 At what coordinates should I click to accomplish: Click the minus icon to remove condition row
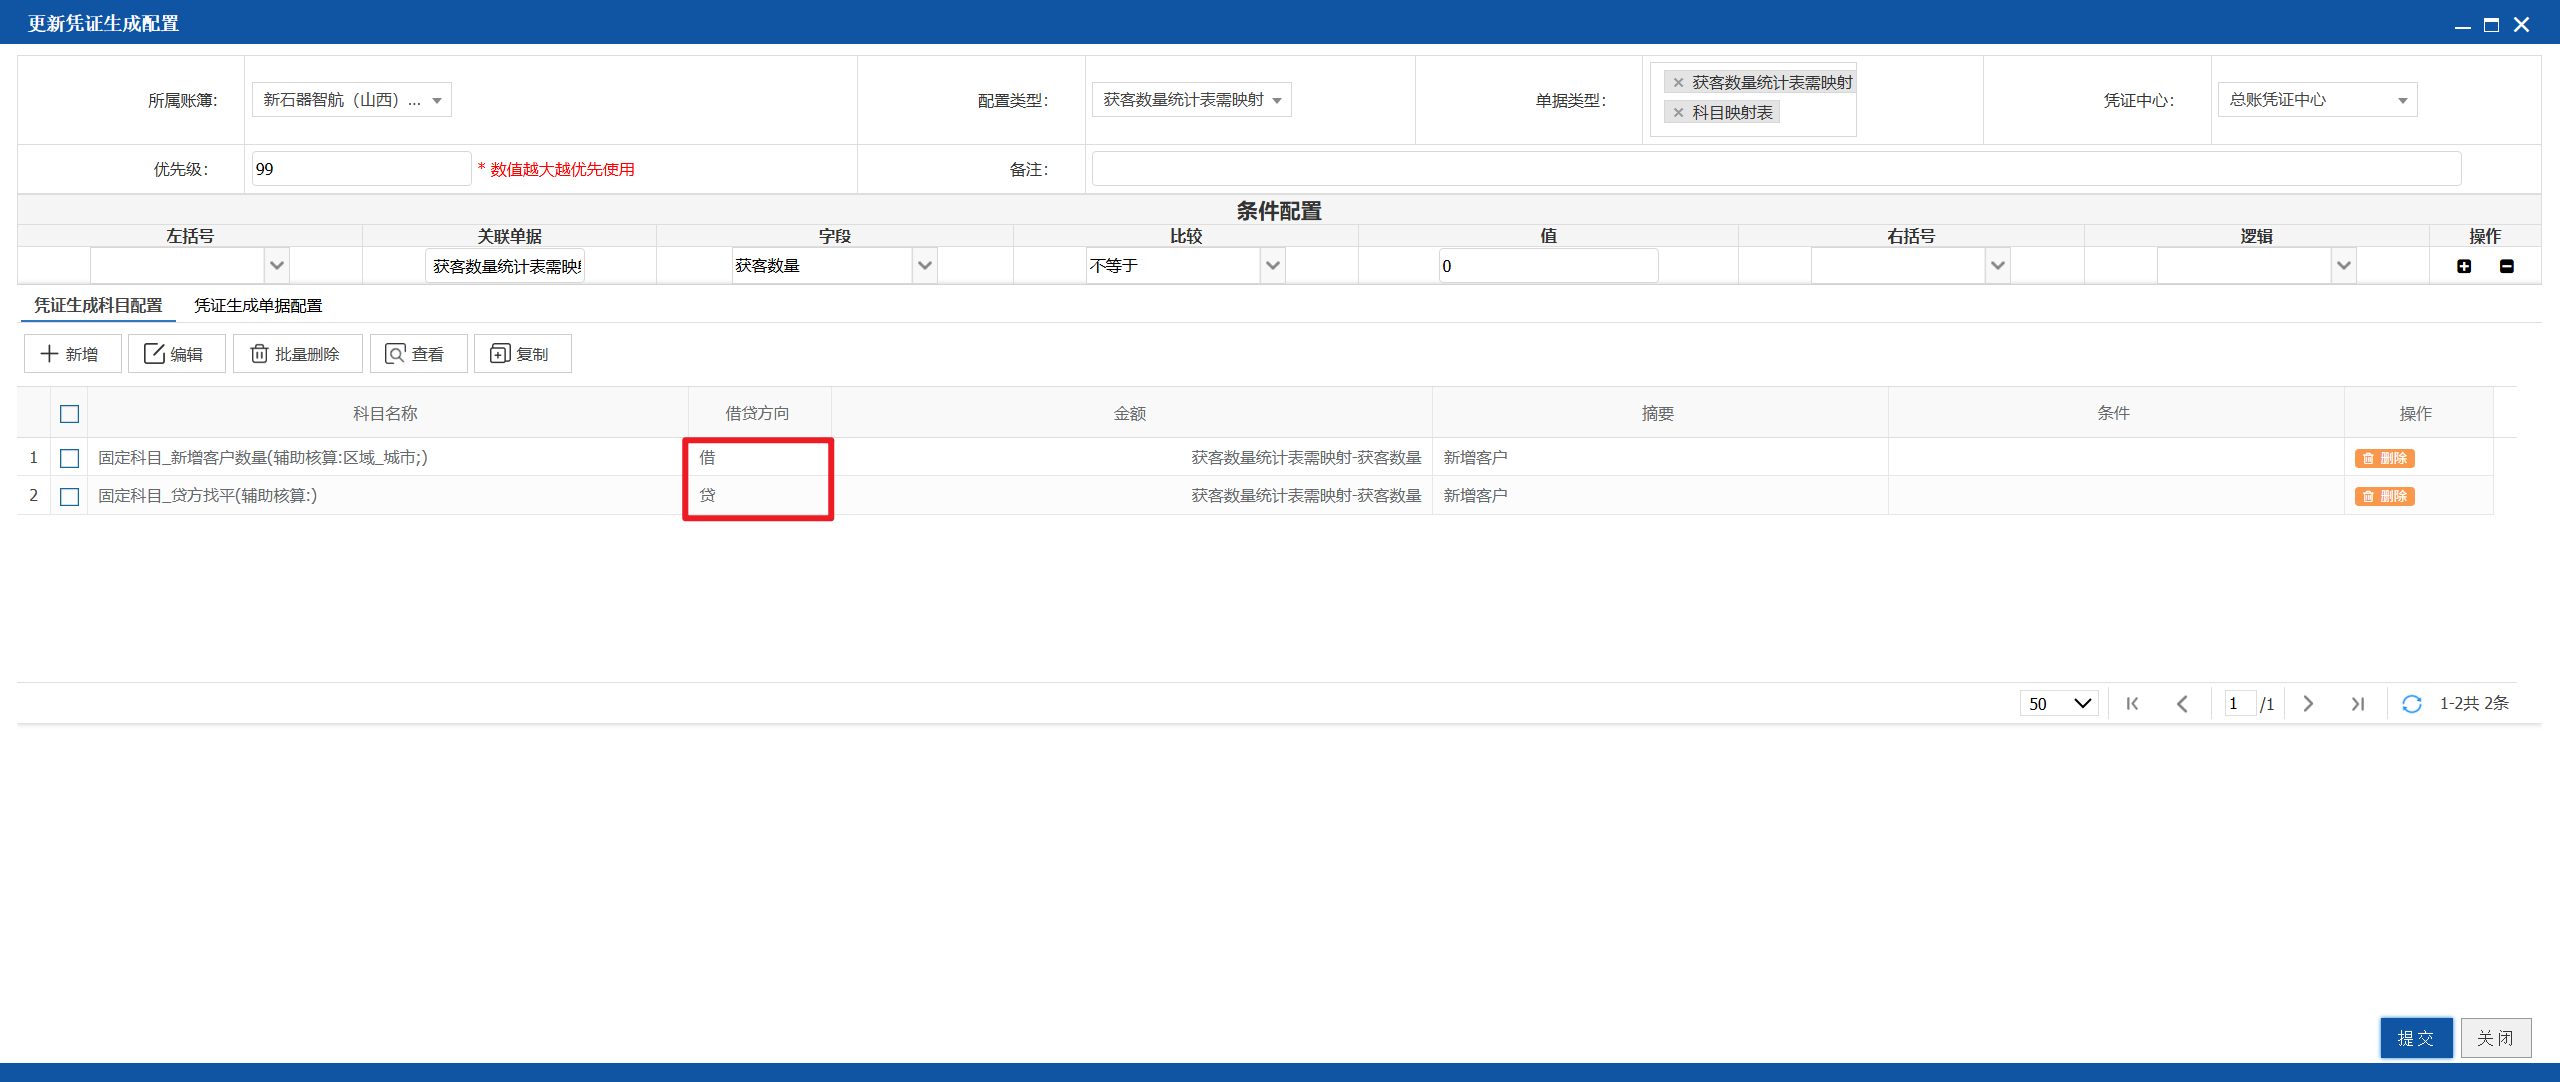(x=2507, y=266)
